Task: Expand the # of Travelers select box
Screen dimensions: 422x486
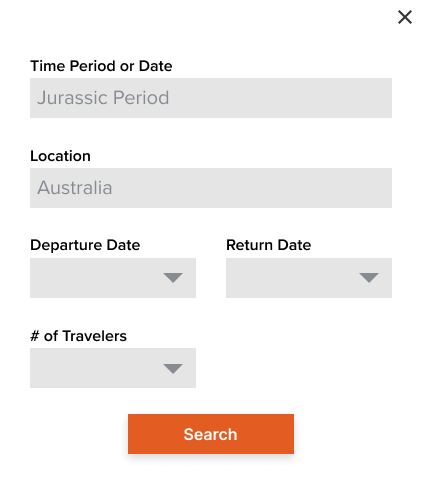Action: click(113, 368)
